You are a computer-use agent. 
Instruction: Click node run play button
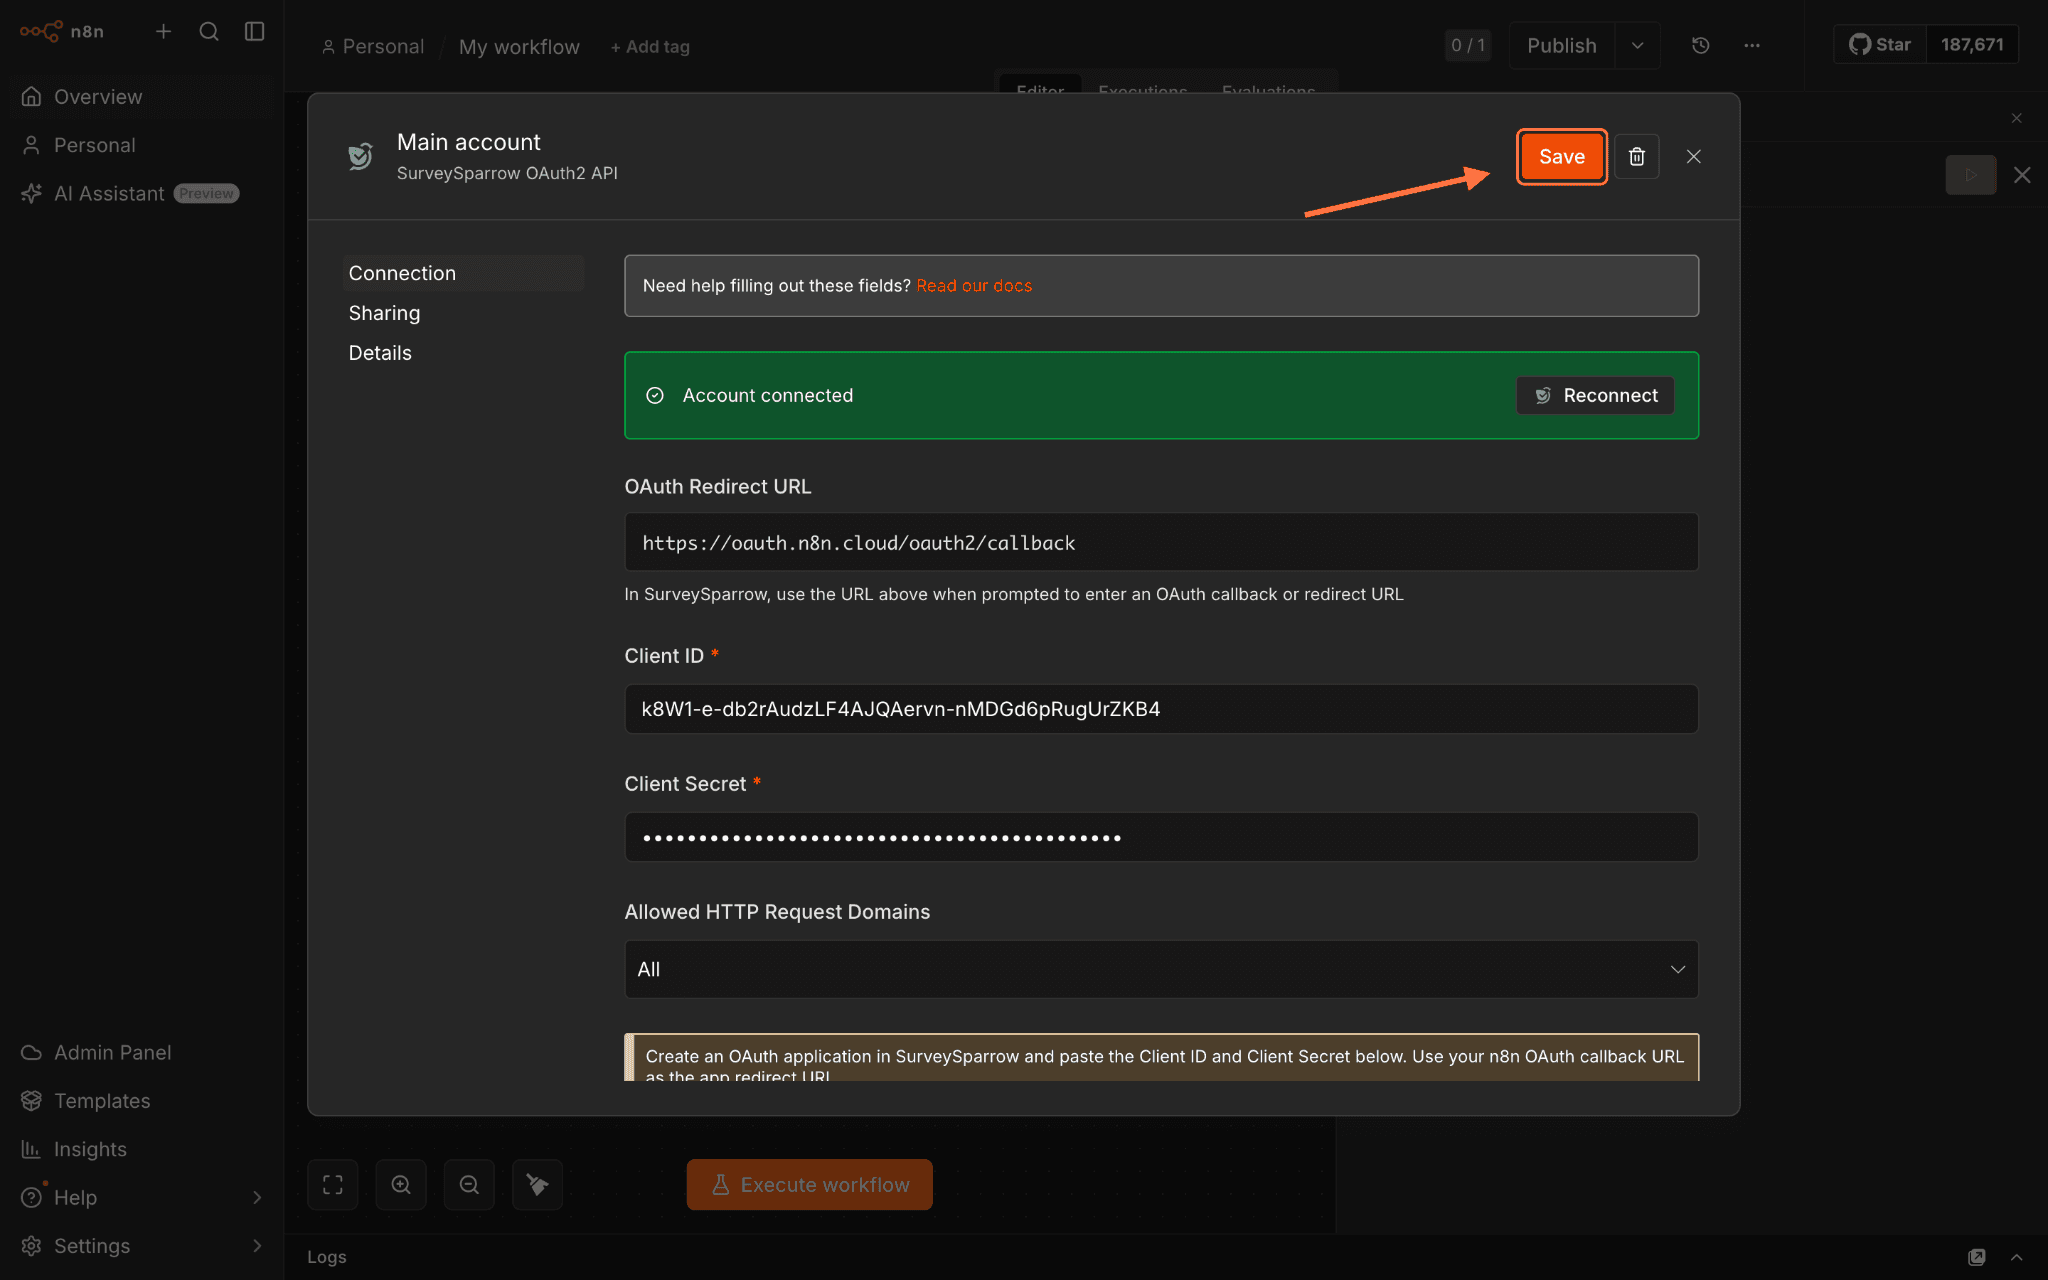1971,175
